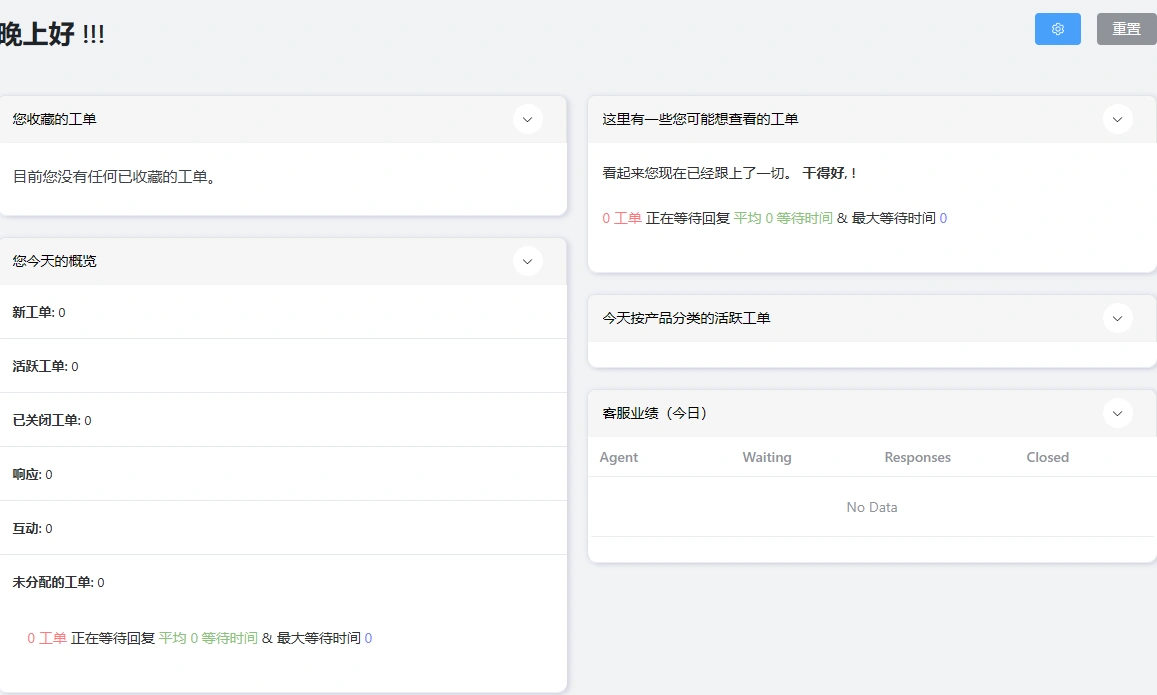Click the 晚上好 greeting heading
This screenshot has width=1157, height=695.
click(40, 32)
